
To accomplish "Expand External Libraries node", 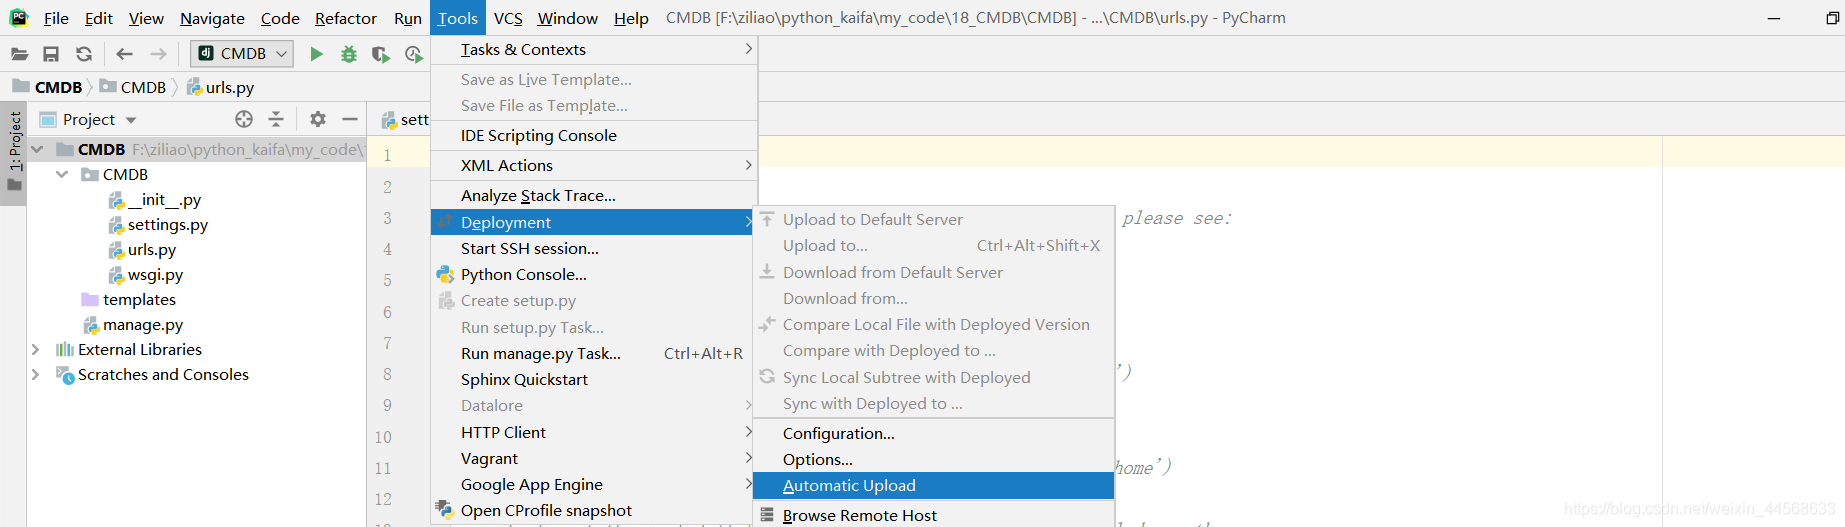I will click(36, 349).
